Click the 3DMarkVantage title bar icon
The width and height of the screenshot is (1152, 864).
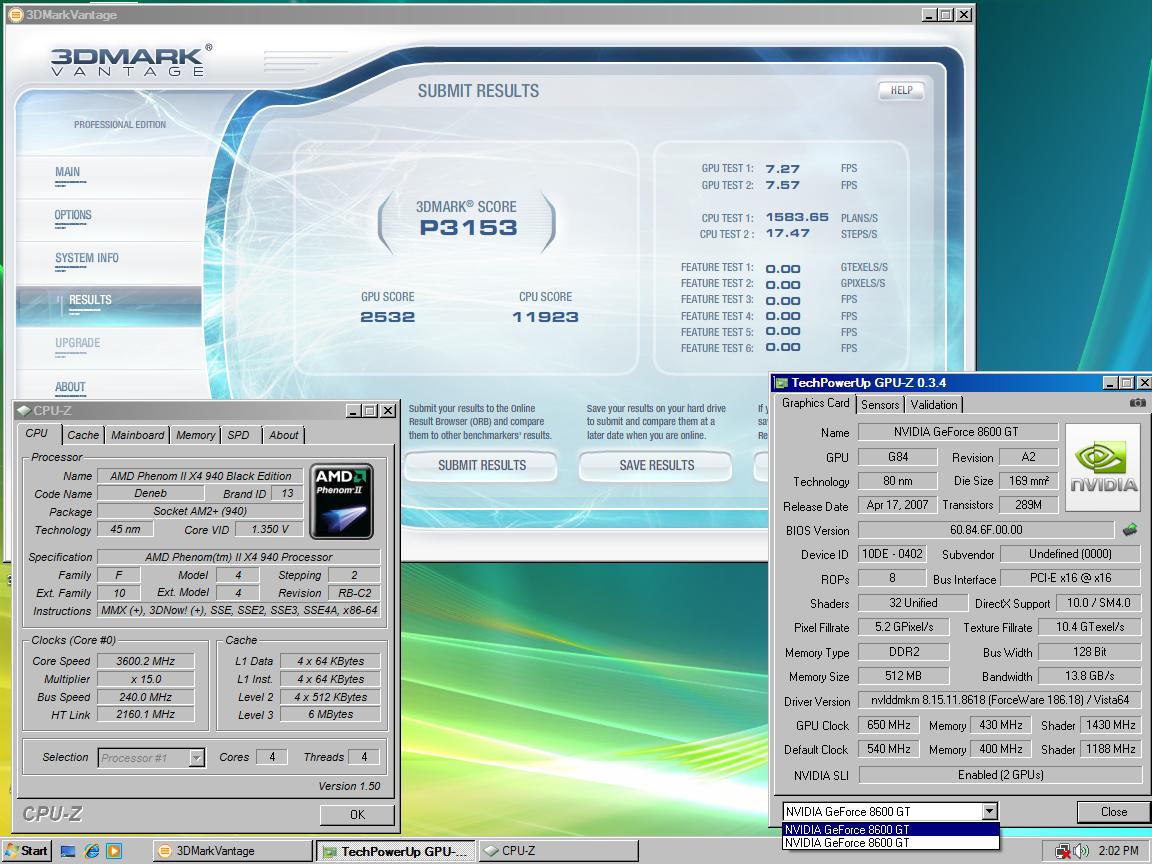15,15
